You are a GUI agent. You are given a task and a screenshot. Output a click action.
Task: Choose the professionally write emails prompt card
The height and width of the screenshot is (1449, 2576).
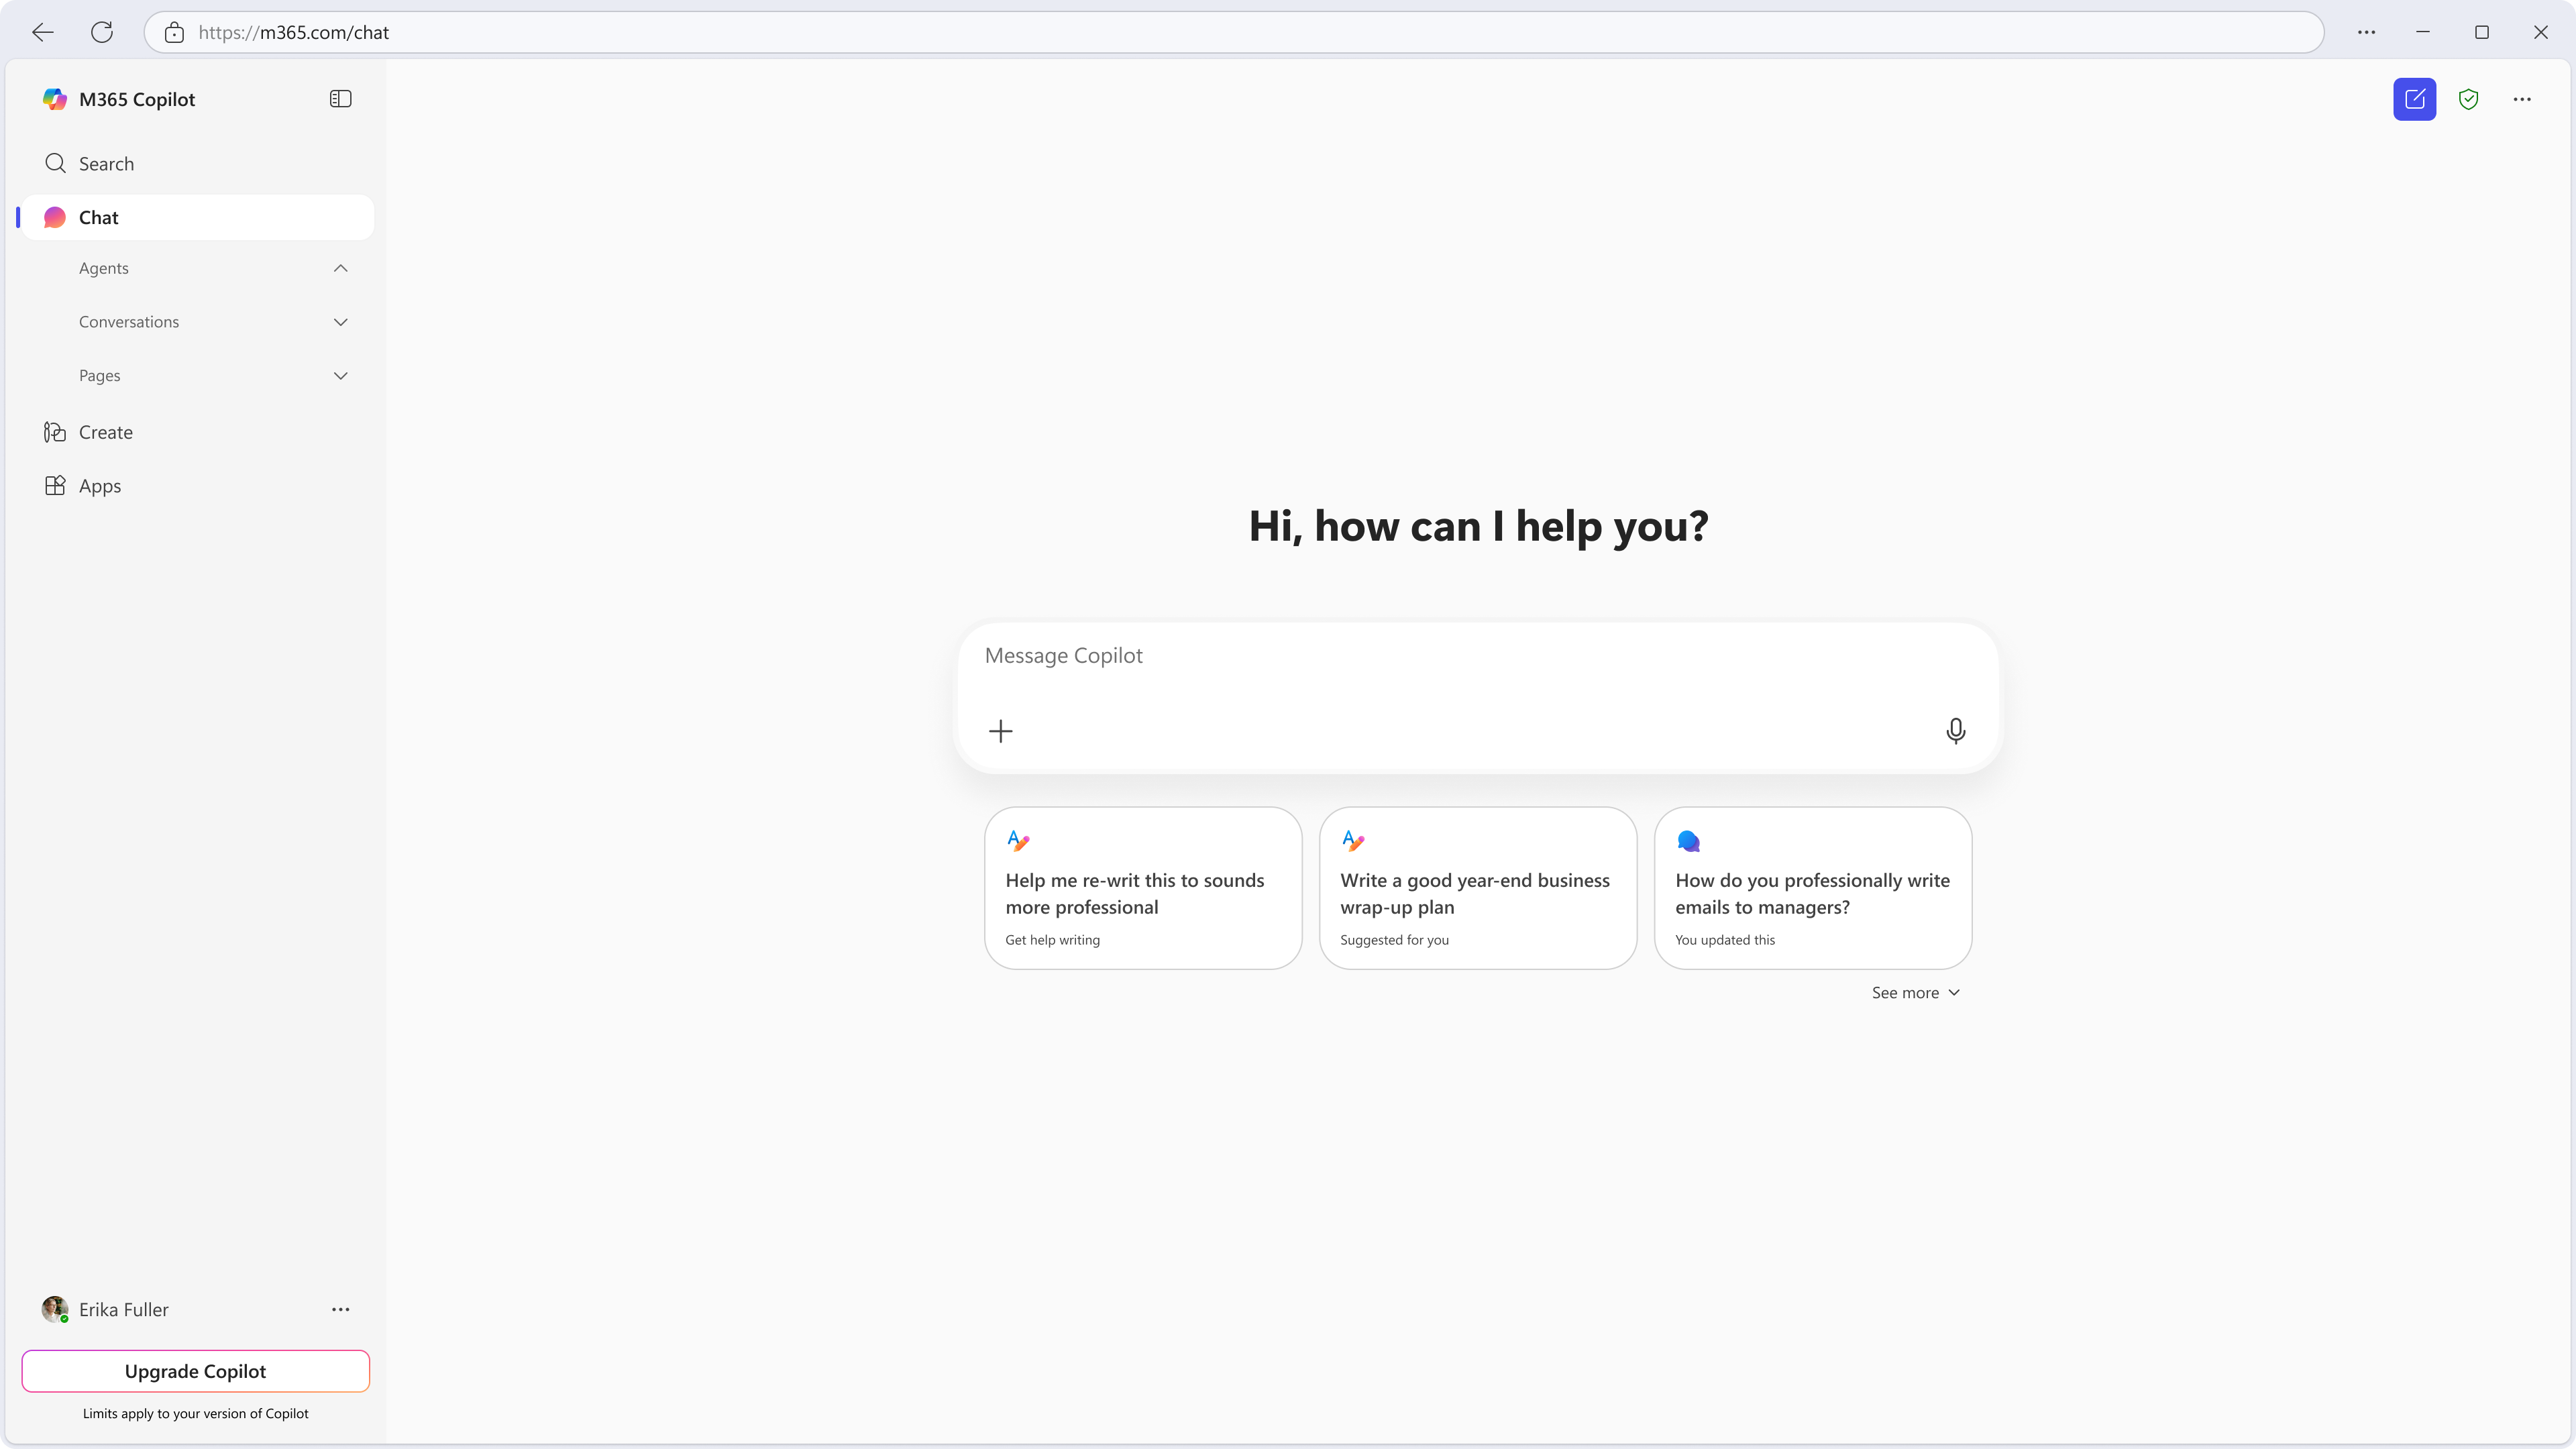coord(1813,888)
